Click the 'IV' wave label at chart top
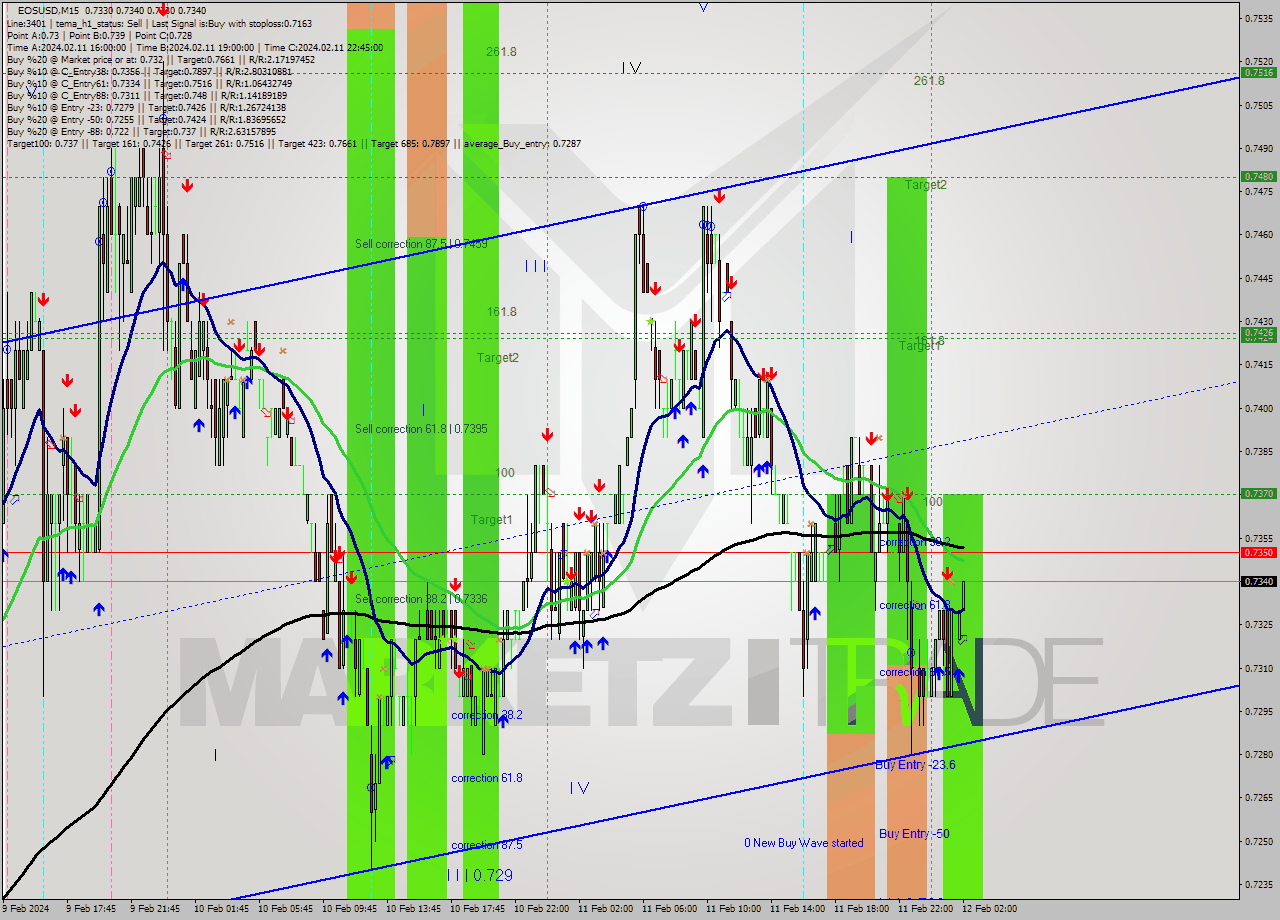Screen dimensions: 1280x920 point(630,68)
